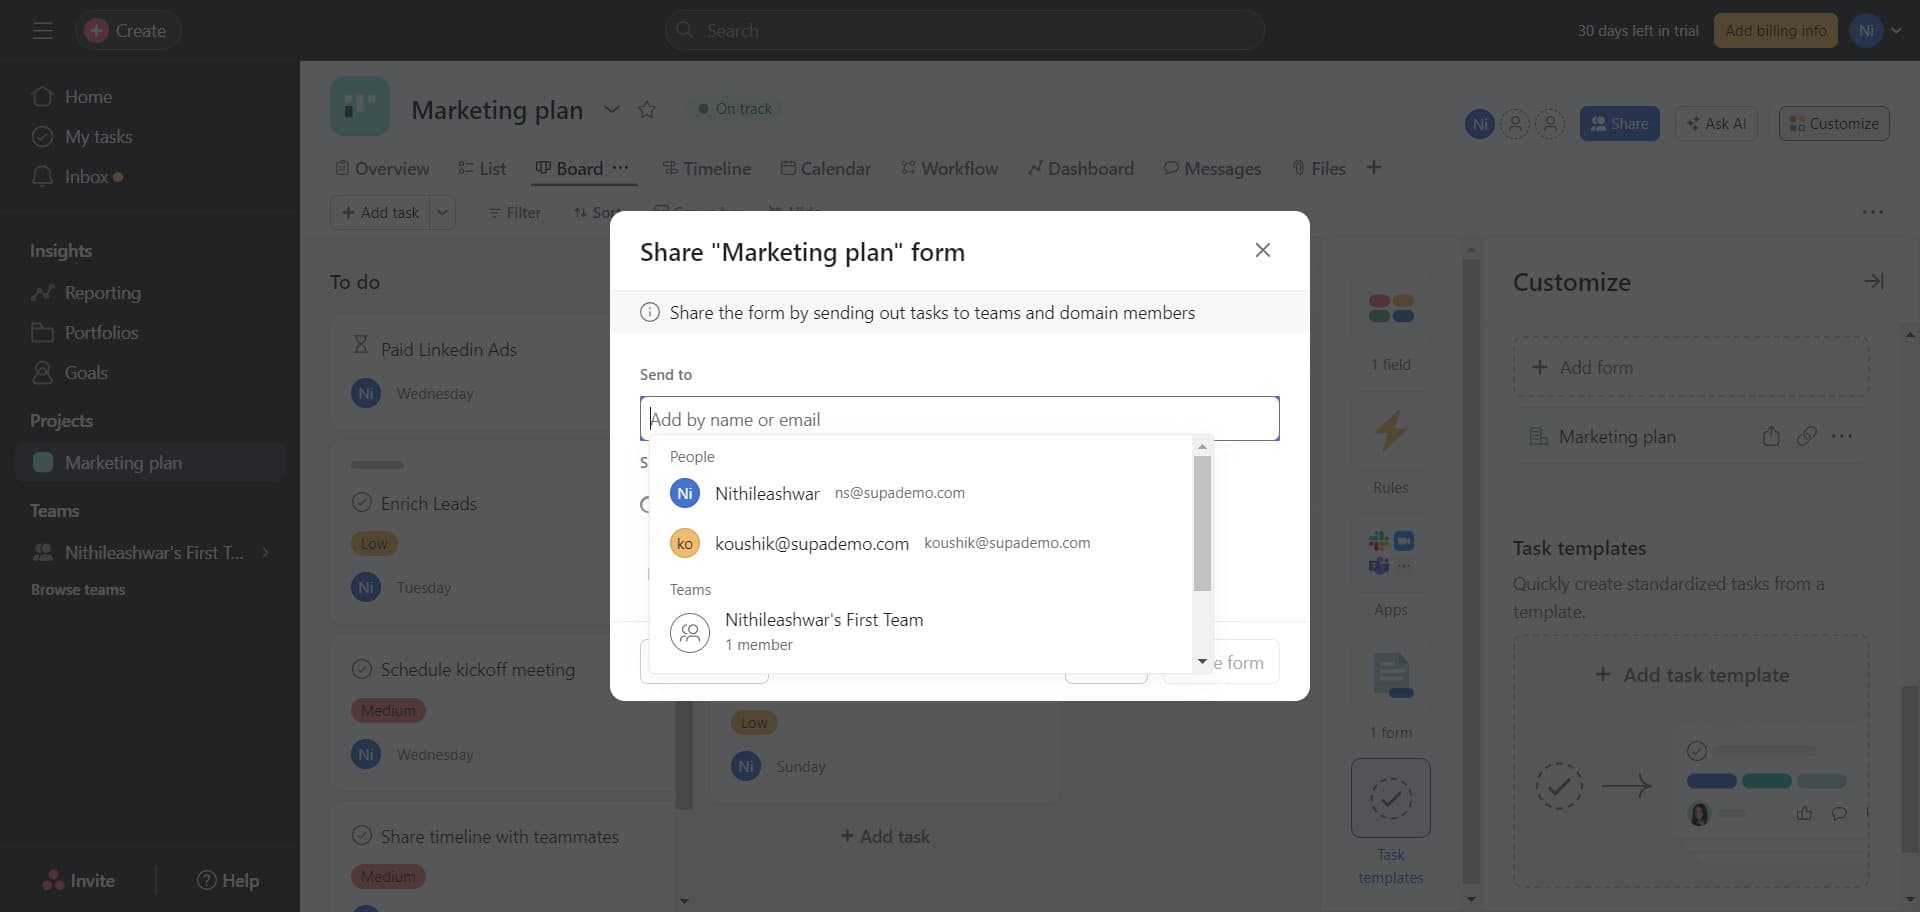Open Rules in the Customize panel
Viewport: 1920px width, 912px height.
pyautogui.click(x=1390, y=448)
